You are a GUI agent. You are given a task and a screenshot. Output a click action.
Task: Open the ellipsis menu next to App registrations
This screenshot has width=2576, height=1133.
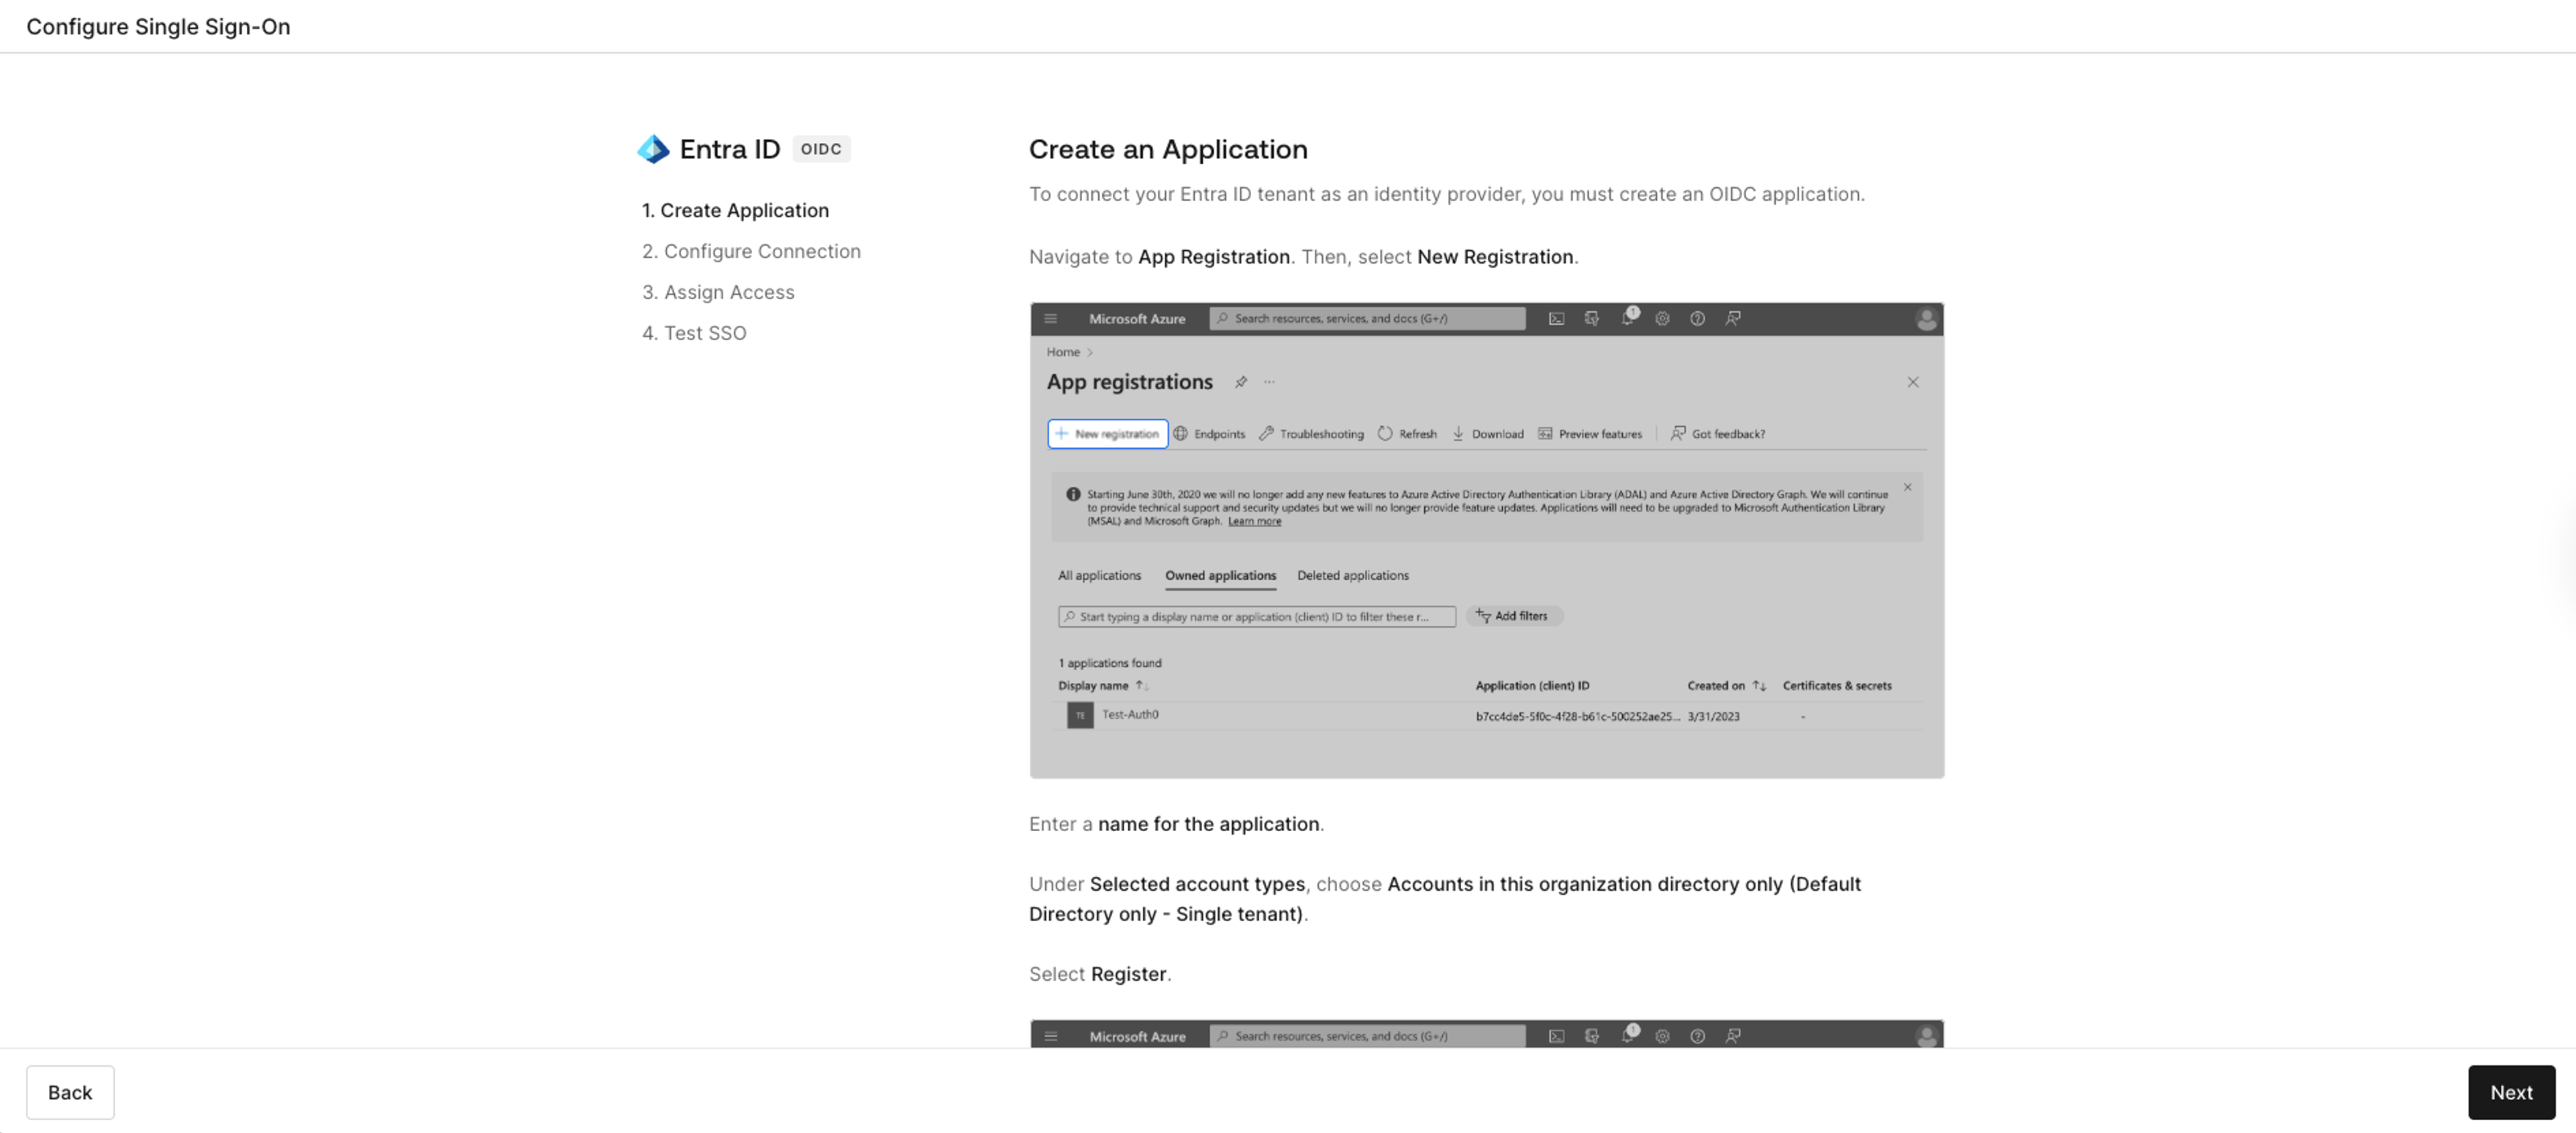pos(1269,382)
